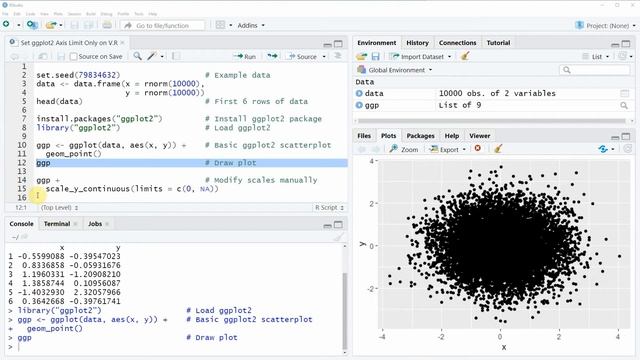Click the document outline icon in editor

point(338,56)
